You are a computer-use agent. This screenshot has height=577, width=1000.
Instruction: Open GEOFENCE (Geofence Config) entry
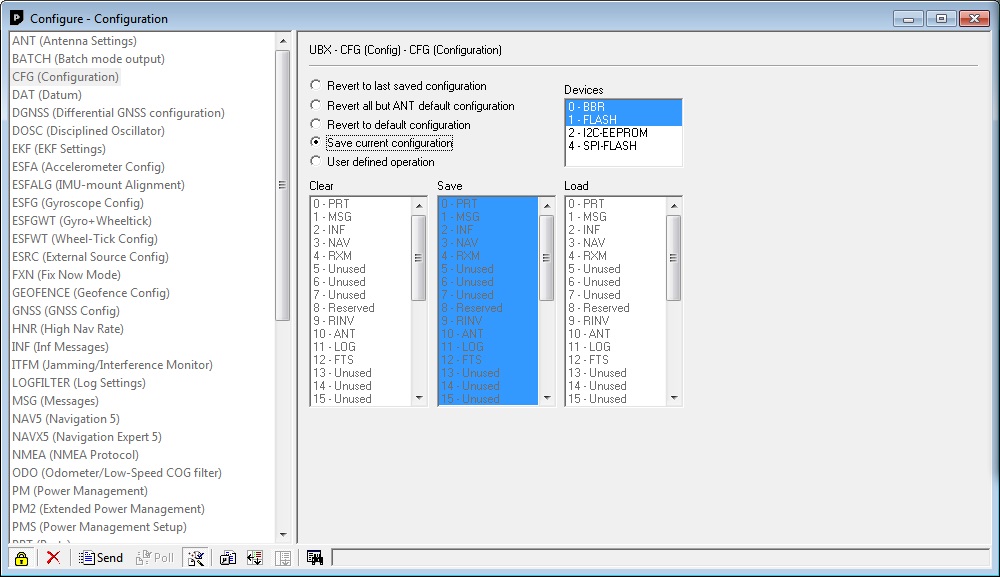[x=91, y=293]
